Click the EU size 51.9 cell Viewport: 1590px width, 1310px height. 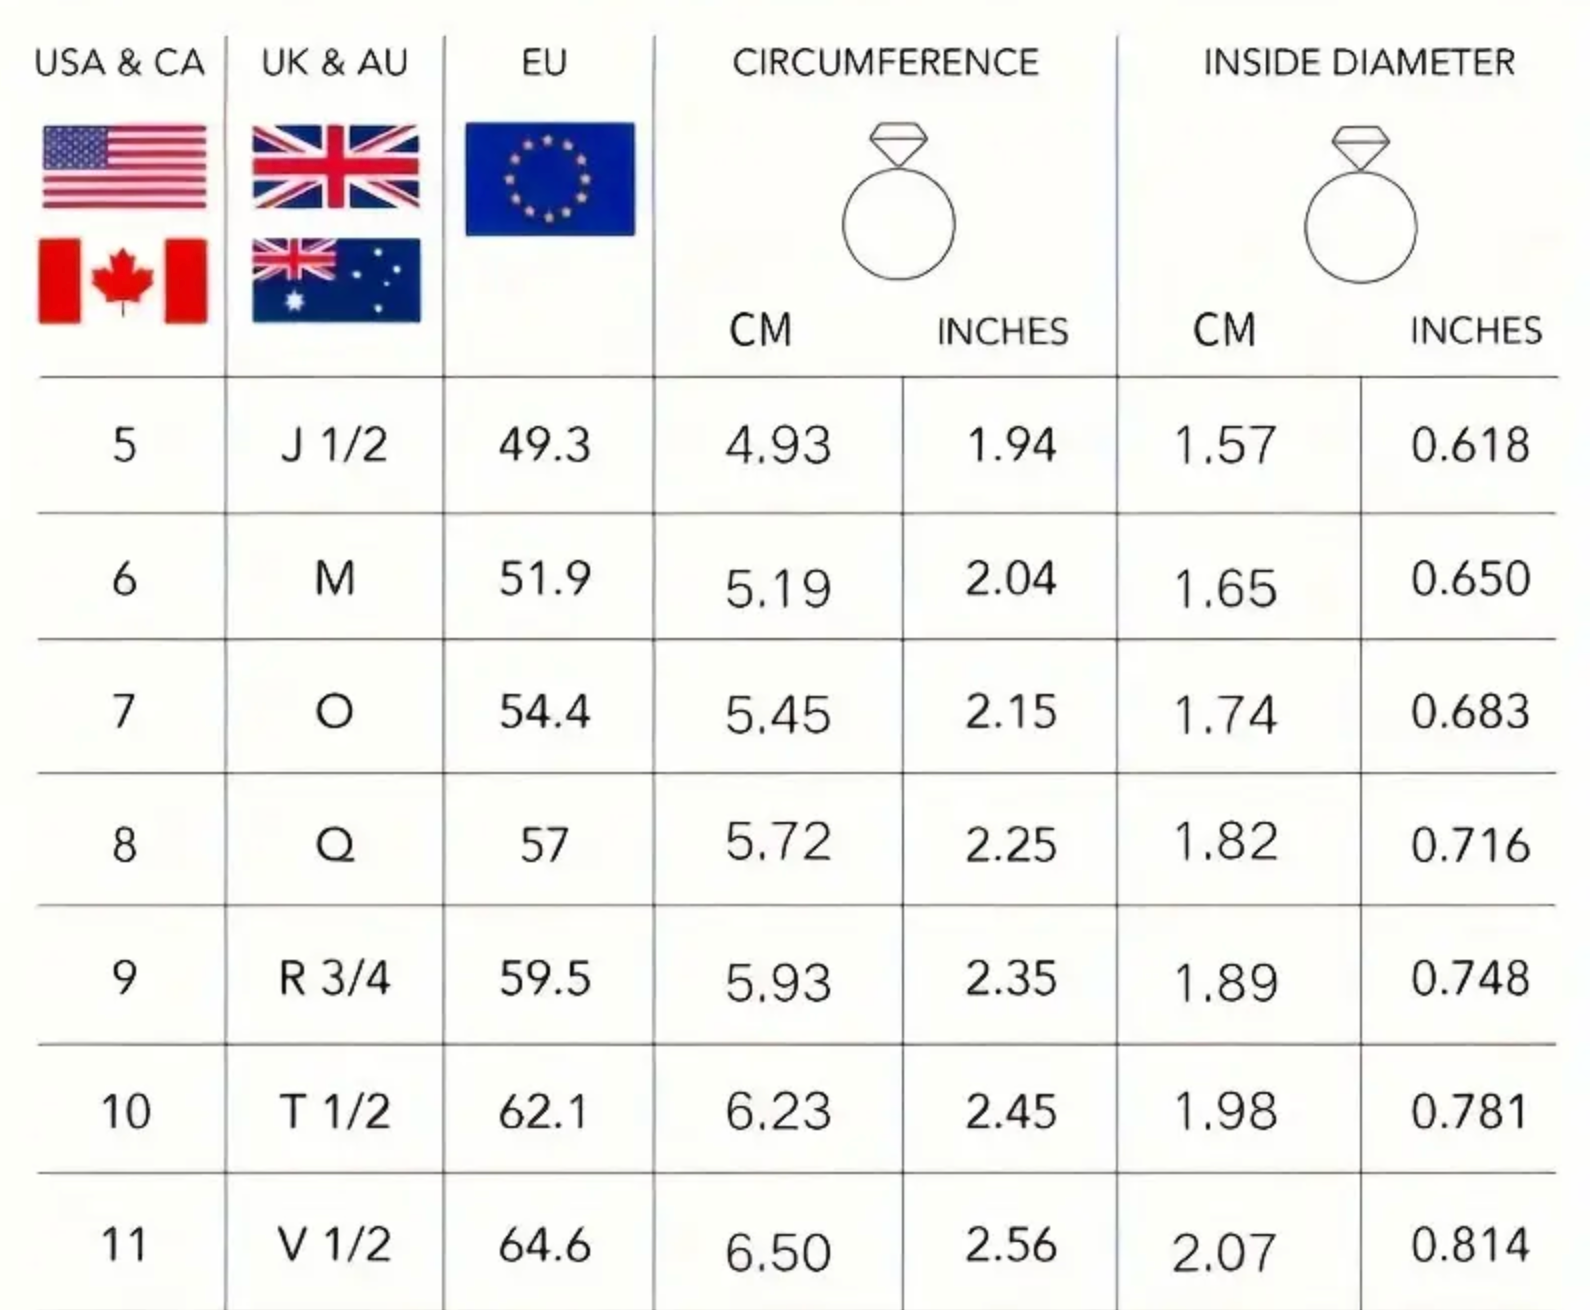point(545,578)
